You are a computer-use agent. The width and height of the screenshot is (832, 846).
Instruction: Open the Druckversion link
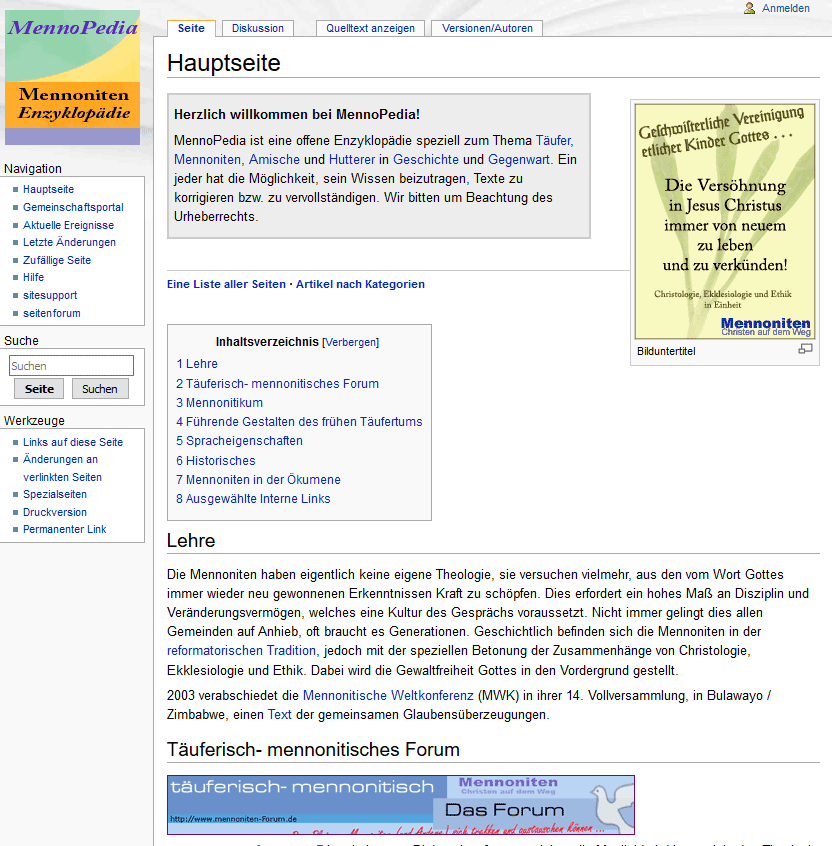click(x=55, y=512)
